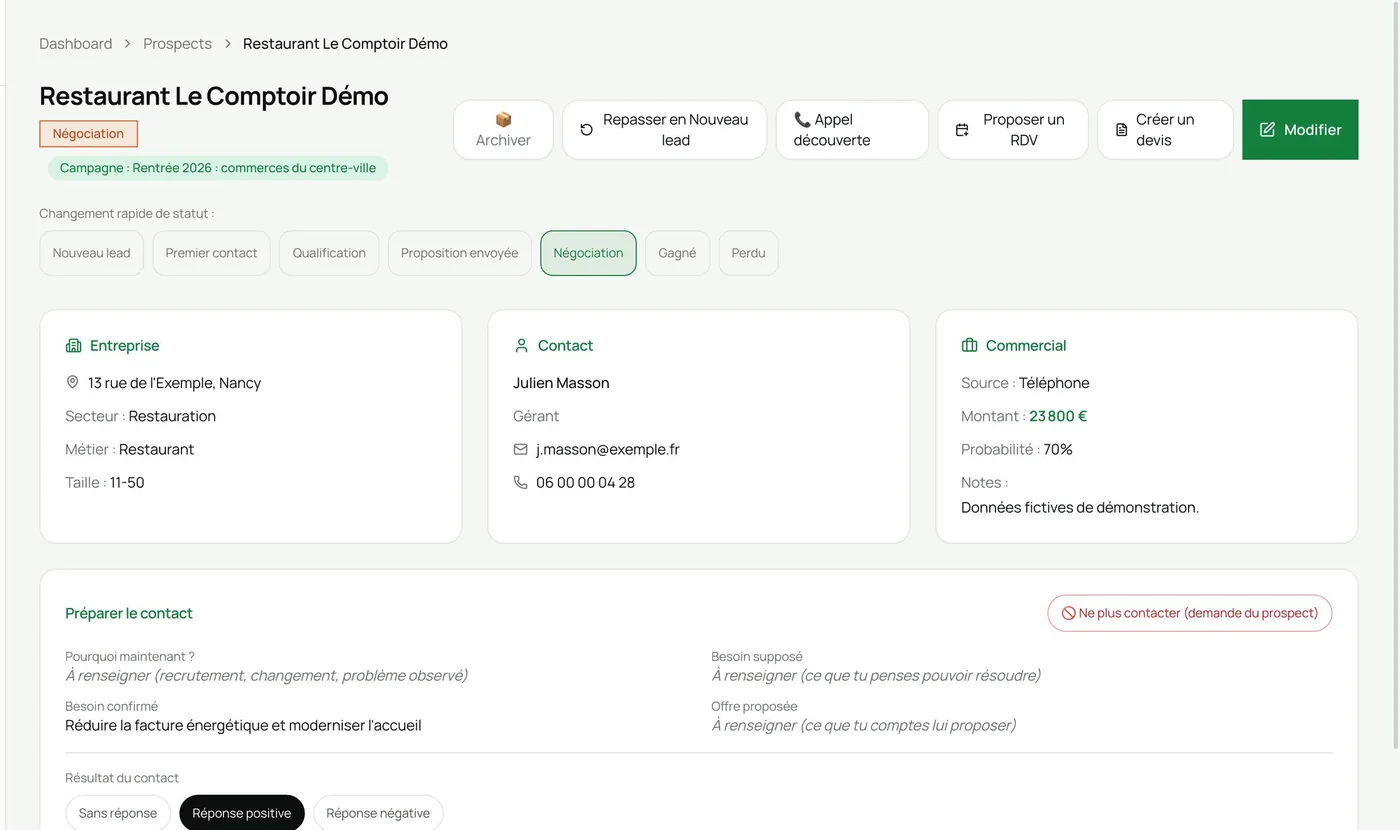Click Repasser en Nouveau lead button
The width and height of the screenshot is (1400, 830).
664,130
